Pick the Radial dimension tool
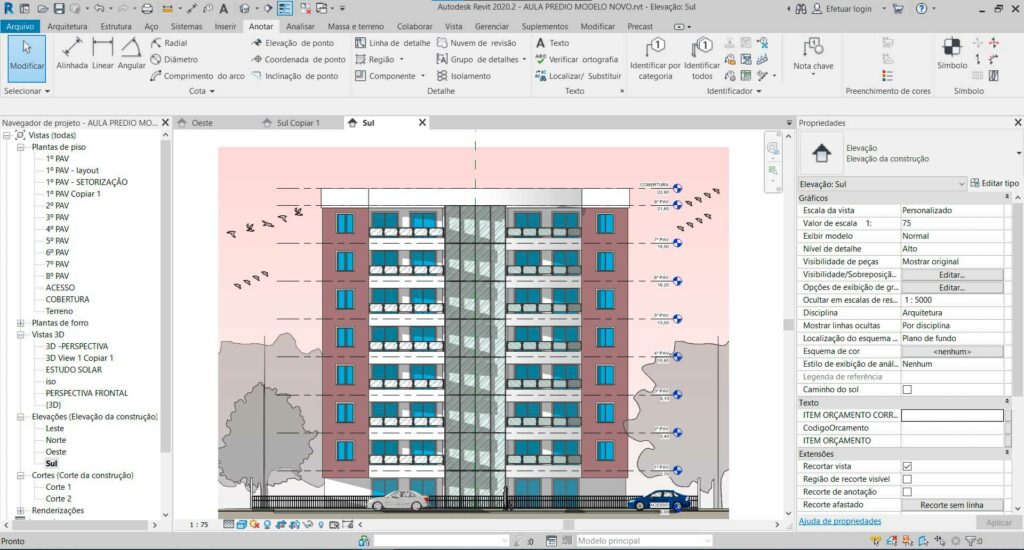Viewport: 1024px width, 550px height. (x=169, y=42)
